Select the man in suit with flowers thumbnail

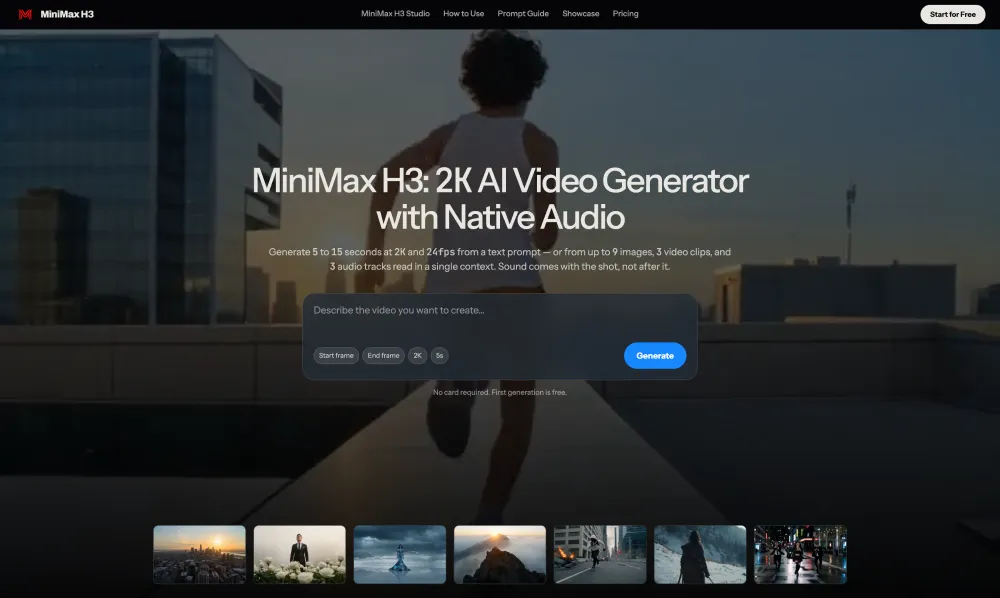coord(300,555)
